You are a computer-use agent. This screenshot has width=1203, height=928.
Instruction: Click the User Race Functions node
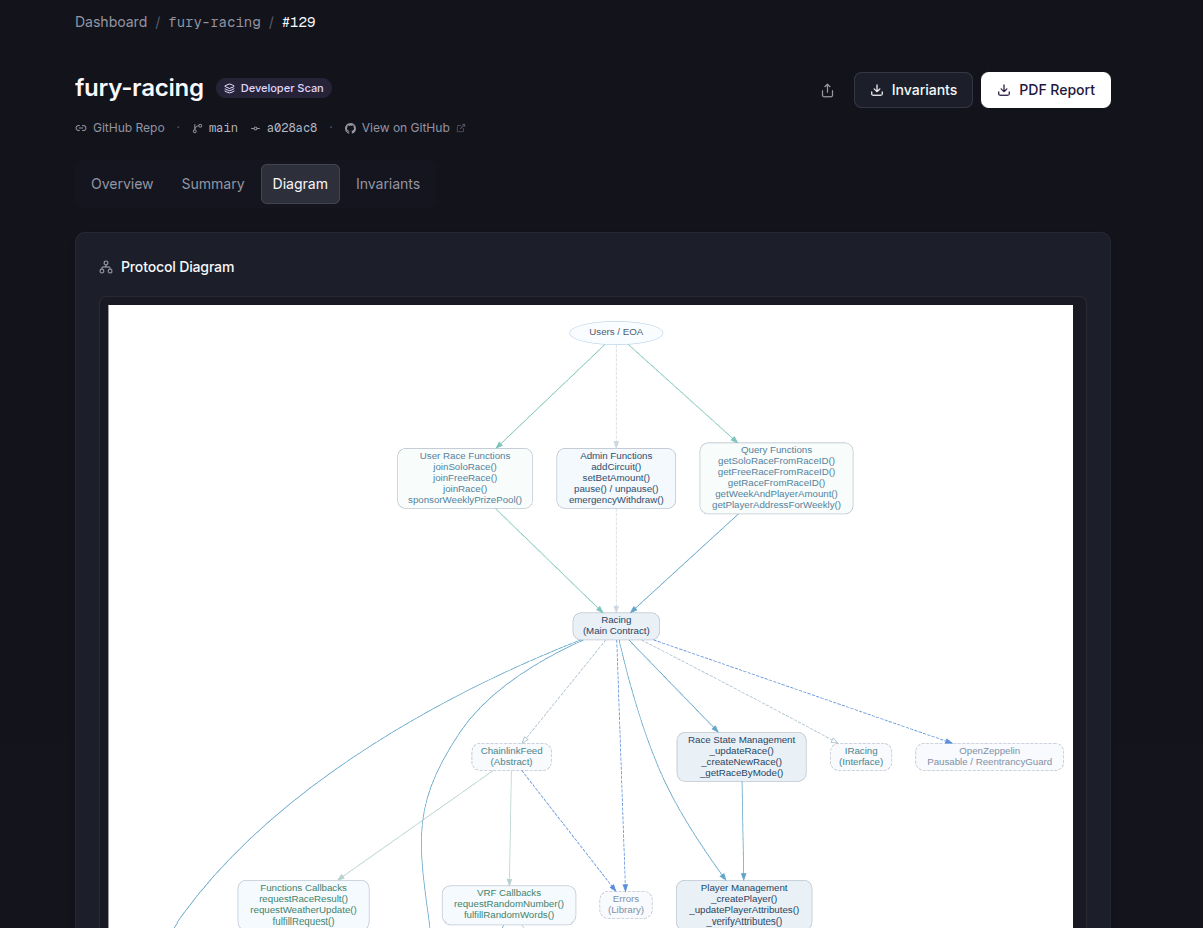(465, 478)
